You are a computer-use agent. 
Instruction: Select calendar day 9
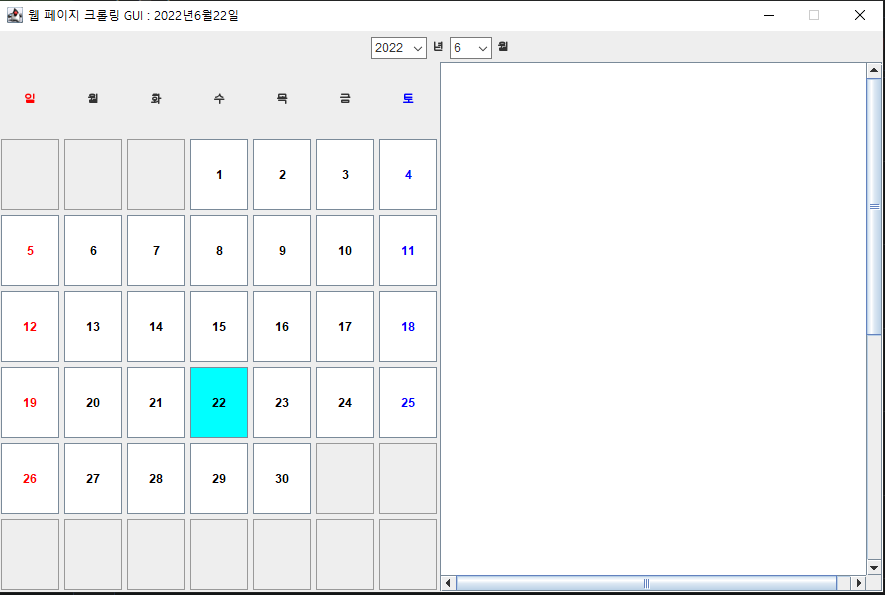point(282,251)
